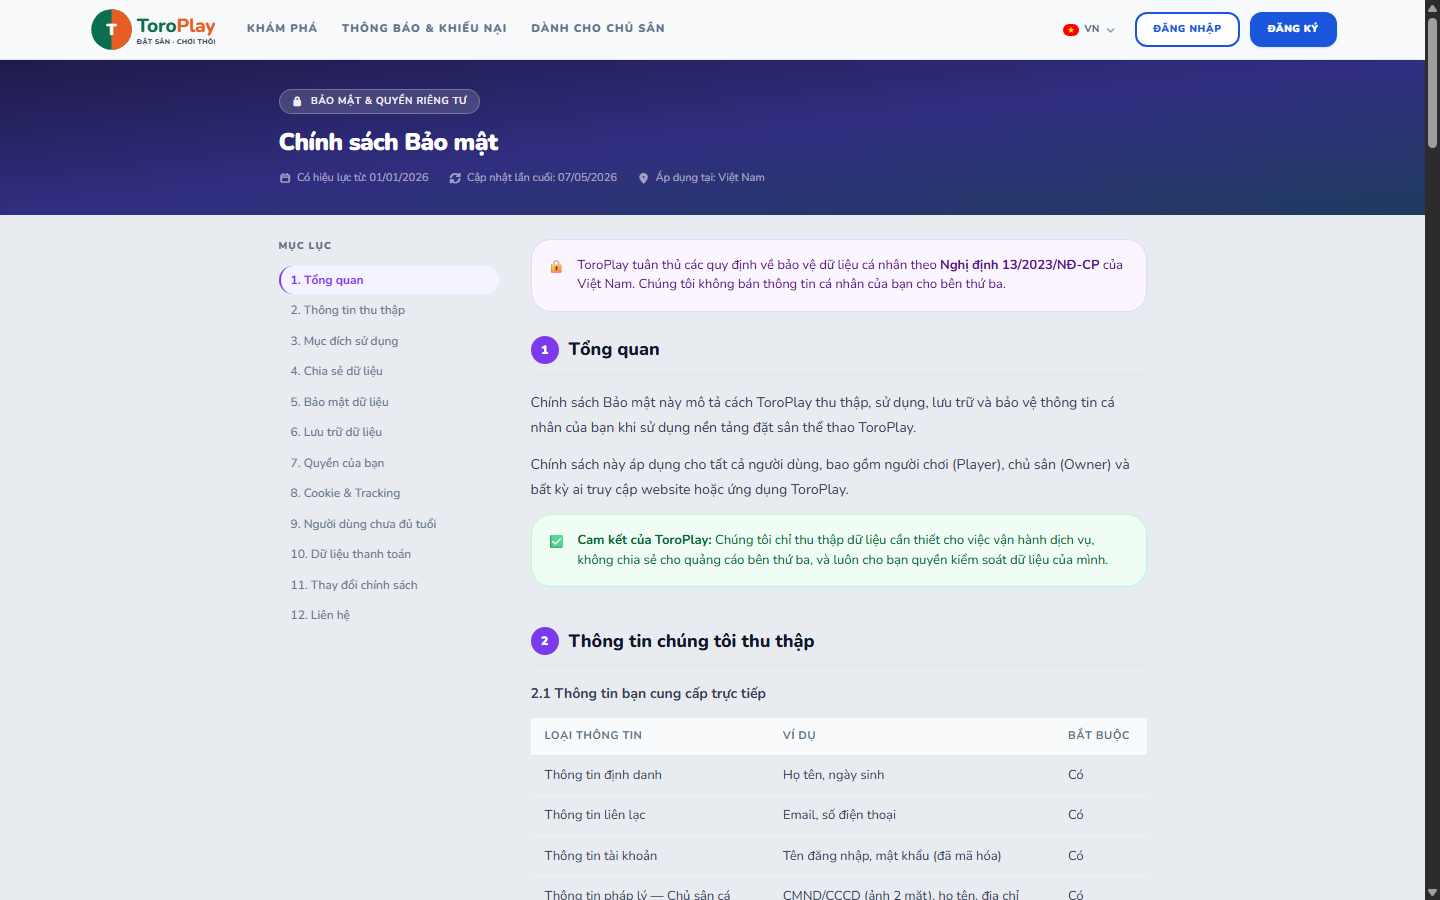This screenshot has height=900, width=1440.
Task: Open Thông báo & Khiếu nại menu
Action: pos(424,28)
